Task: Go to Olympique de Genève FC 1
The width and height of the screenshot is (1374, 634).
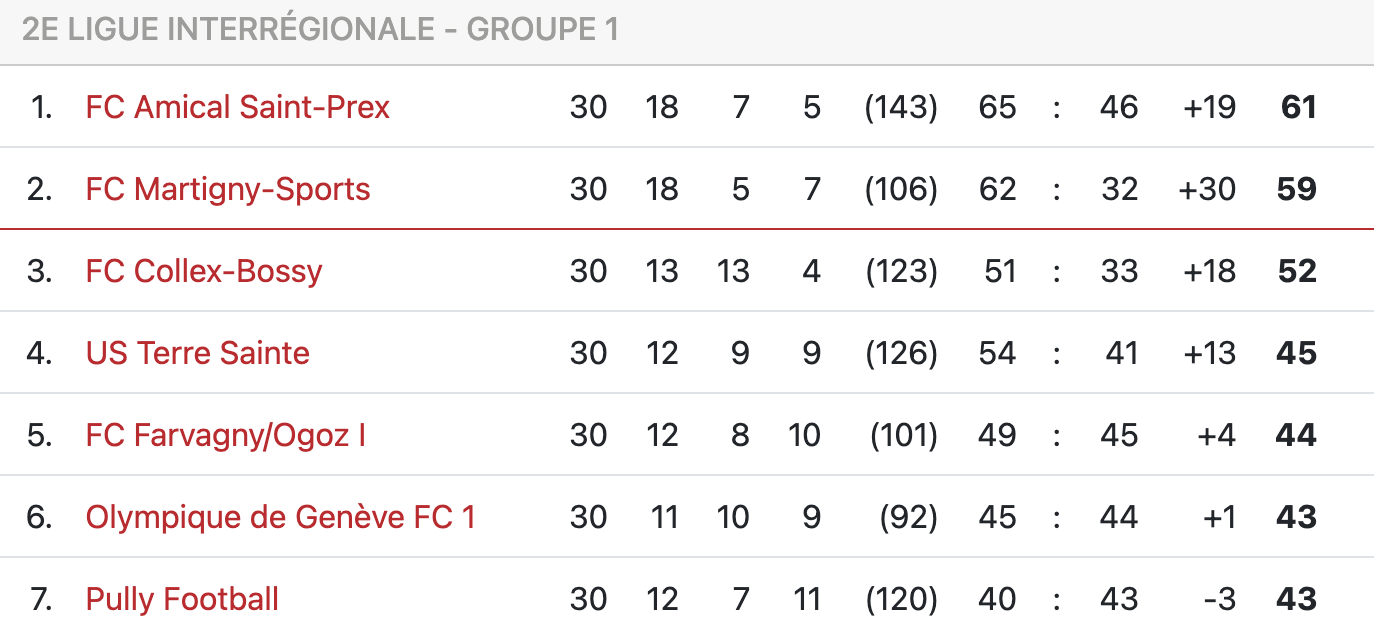Action: click(280, 517)
